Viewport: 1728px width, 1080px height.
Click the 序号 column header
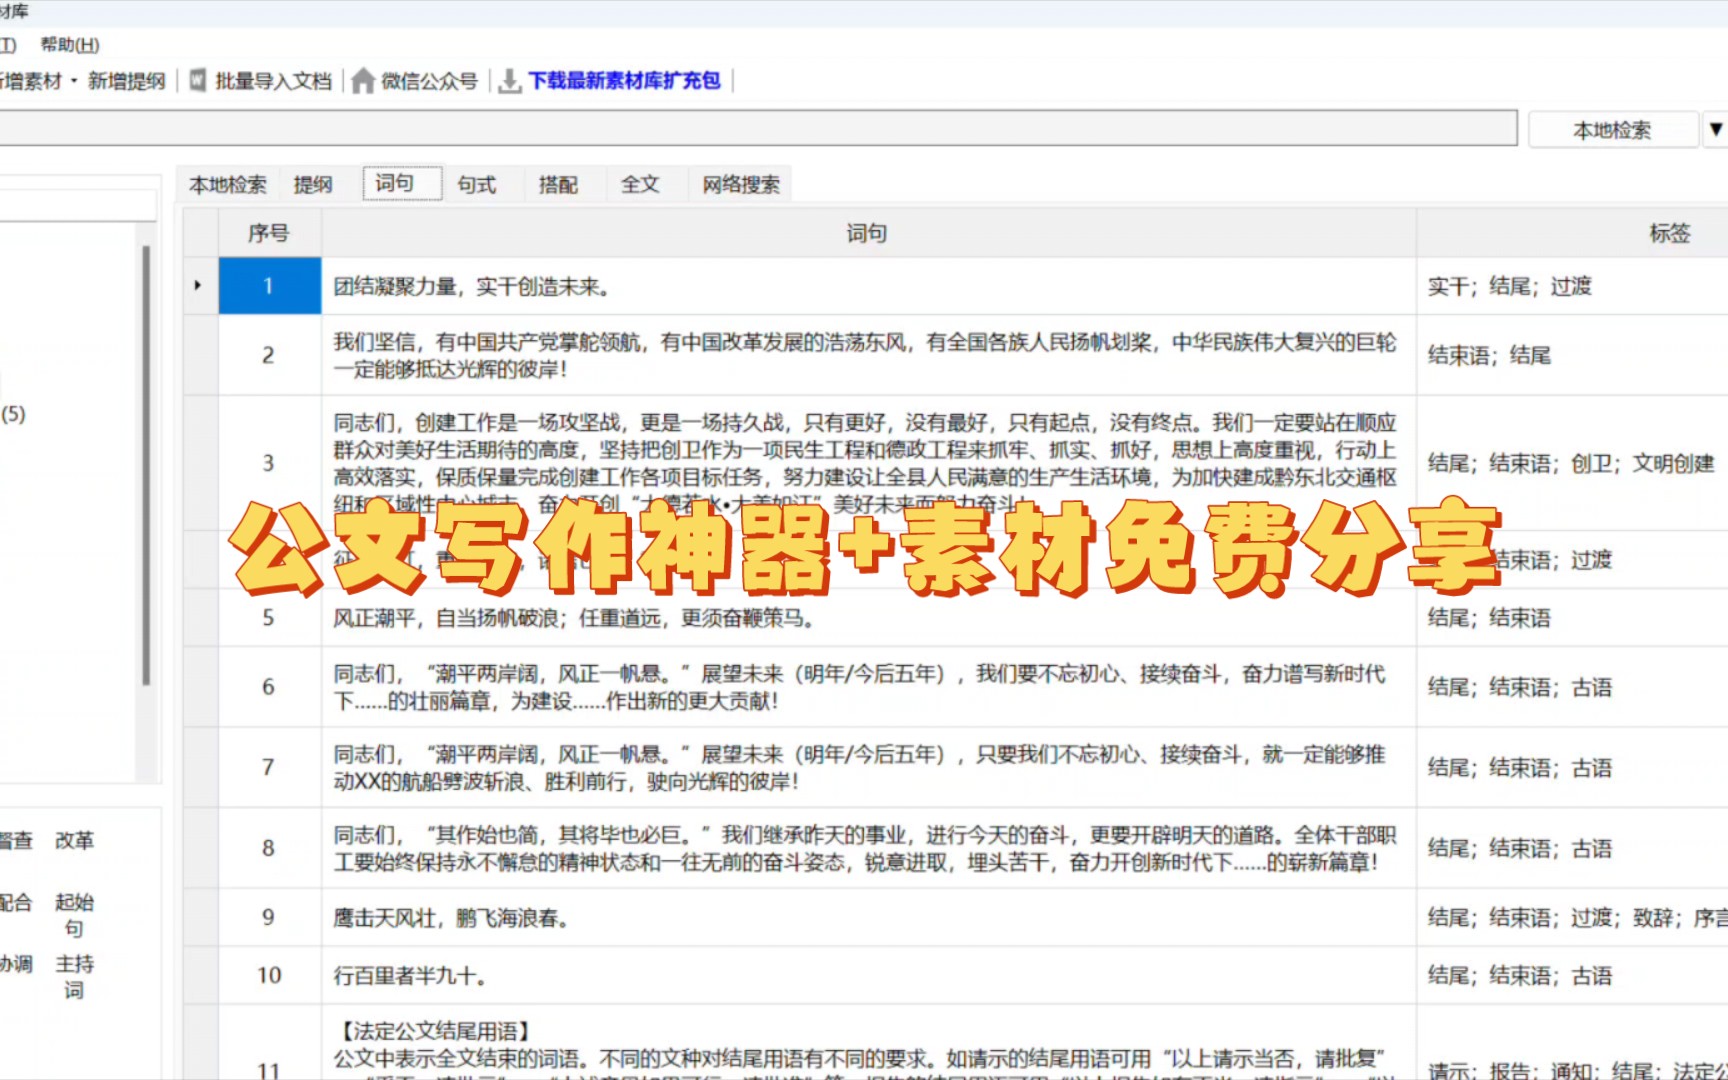click(269, 233)
